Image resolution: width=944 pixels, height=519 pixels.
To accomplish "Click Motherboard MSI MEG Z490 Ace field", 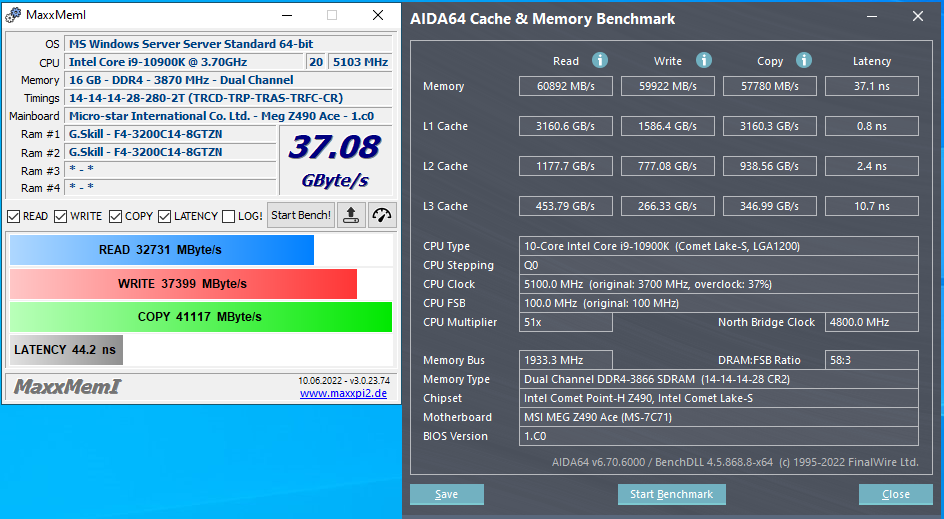I will (719, 417).
